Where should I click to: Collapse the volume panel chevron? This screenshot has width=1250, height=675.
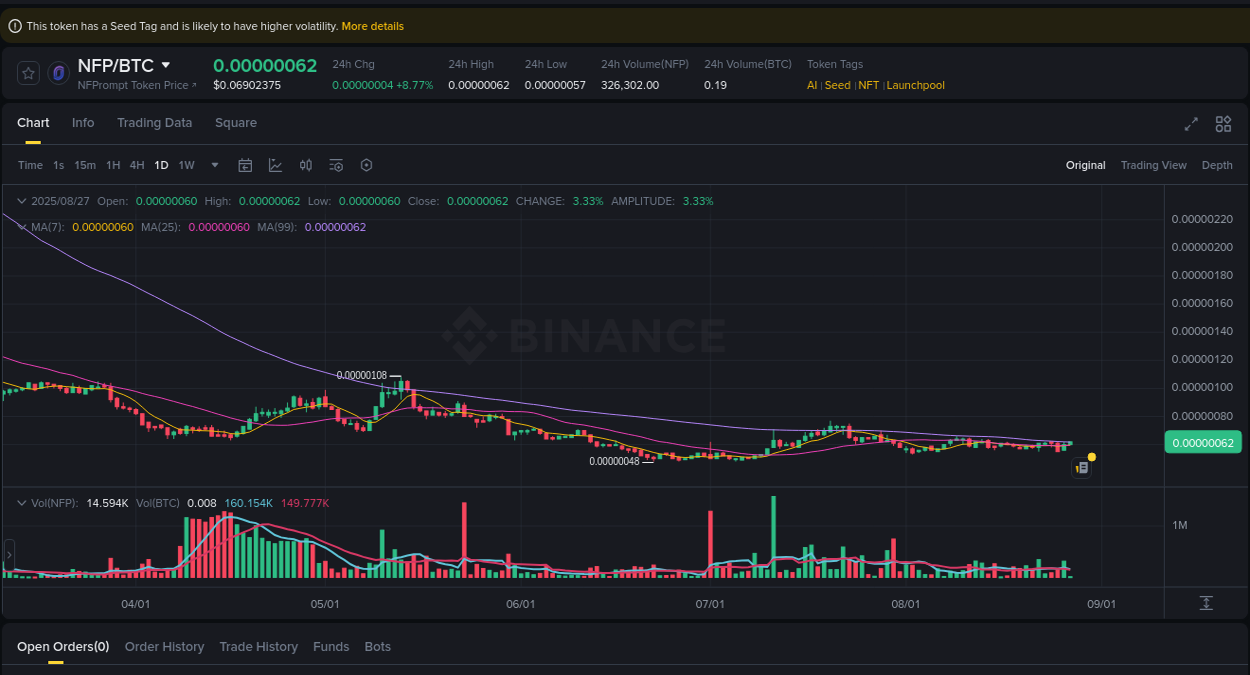pyautogui.click(x=21, y=503)
